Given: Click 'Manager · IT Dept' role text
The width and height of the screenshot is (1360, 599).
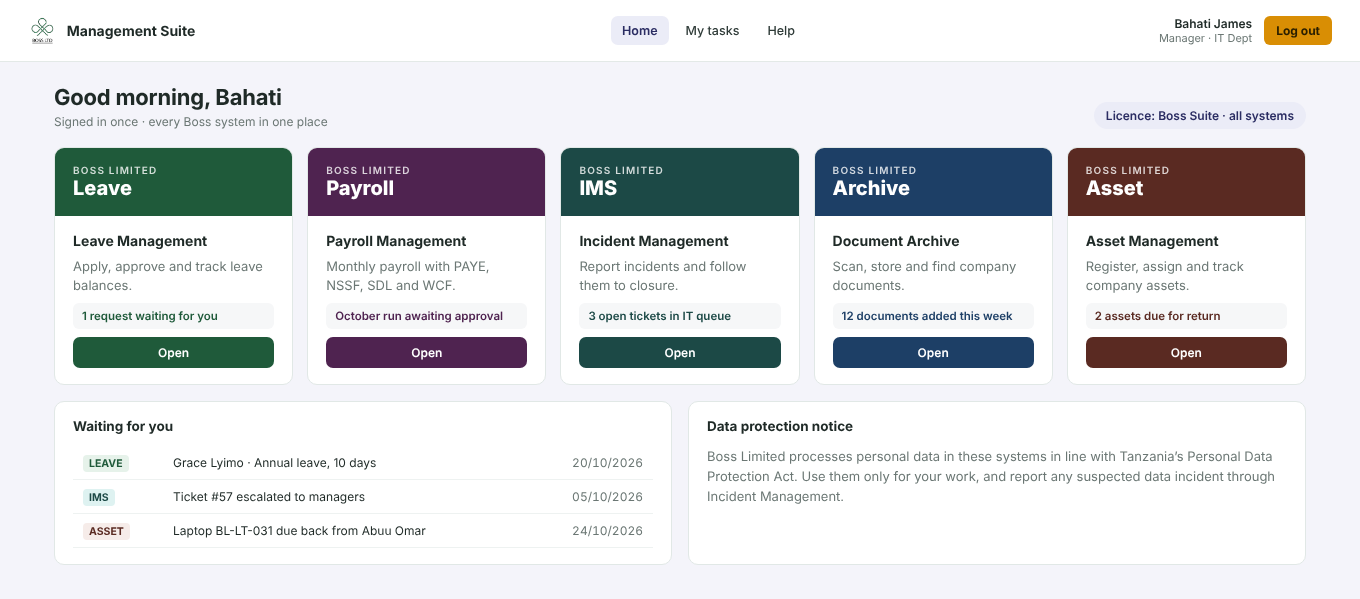Looking at the screenshot, I should (1205, 39).
